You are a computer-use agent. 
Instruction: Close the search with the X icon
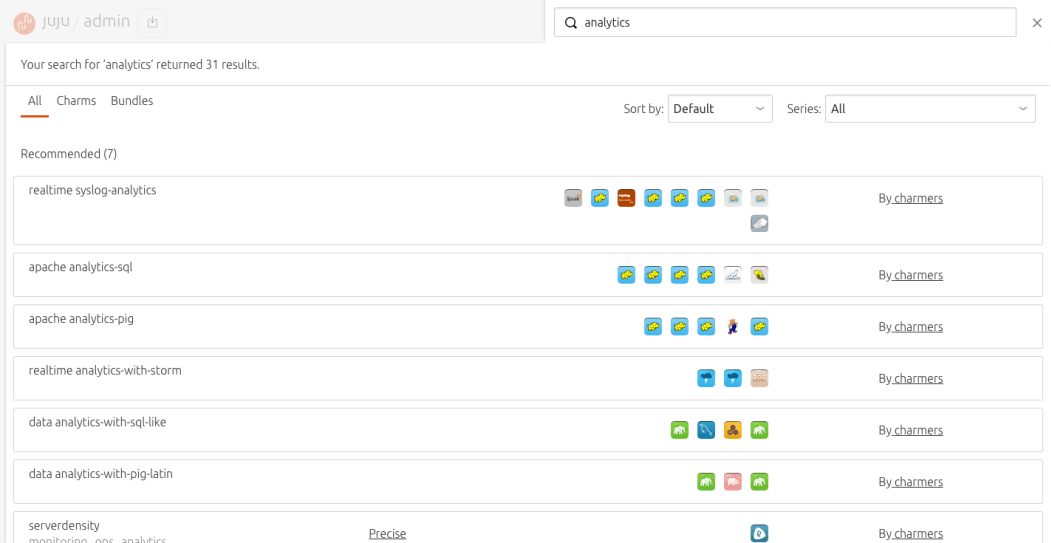point(1037,23)
